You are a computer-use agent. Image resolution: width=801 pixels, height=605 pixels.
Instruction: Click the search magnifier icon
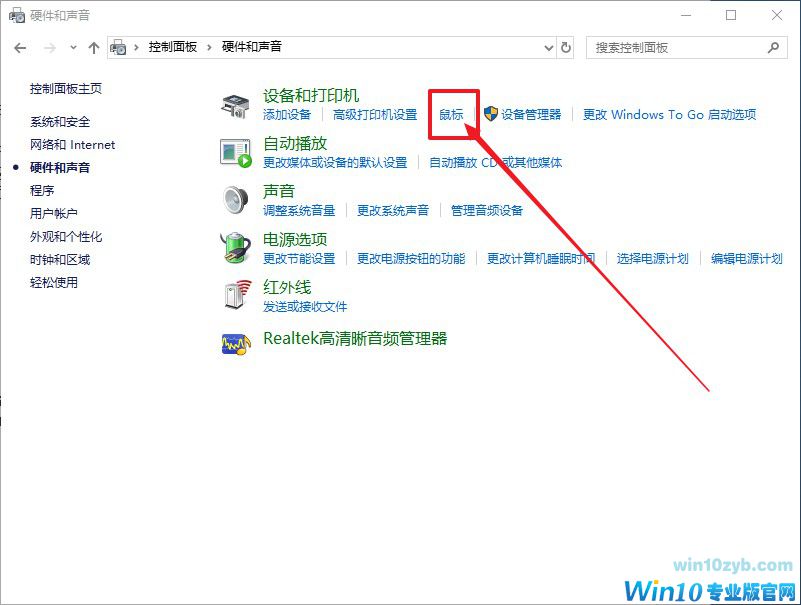773,48
